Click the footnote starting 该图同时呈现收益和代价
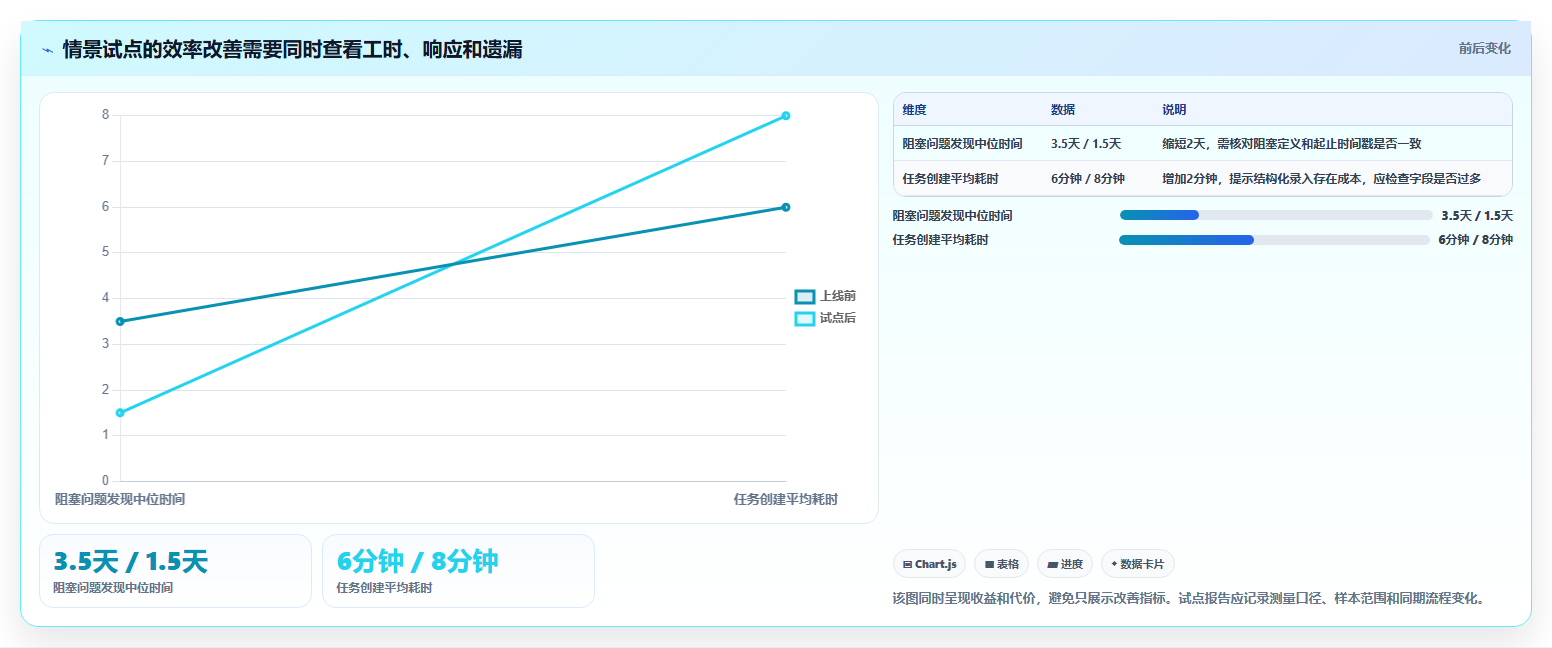 1191,599
